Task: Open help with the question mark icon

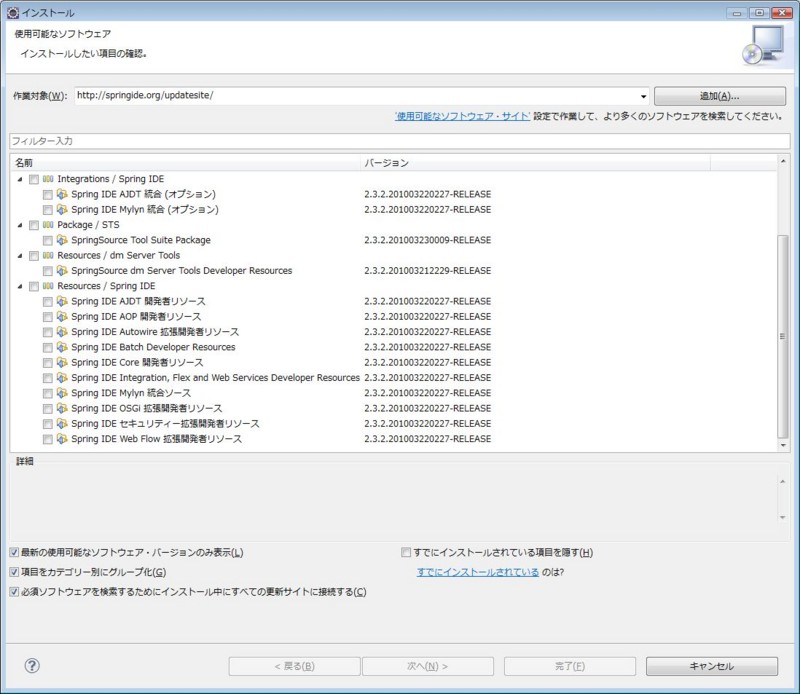Action: tap(32, 665)
